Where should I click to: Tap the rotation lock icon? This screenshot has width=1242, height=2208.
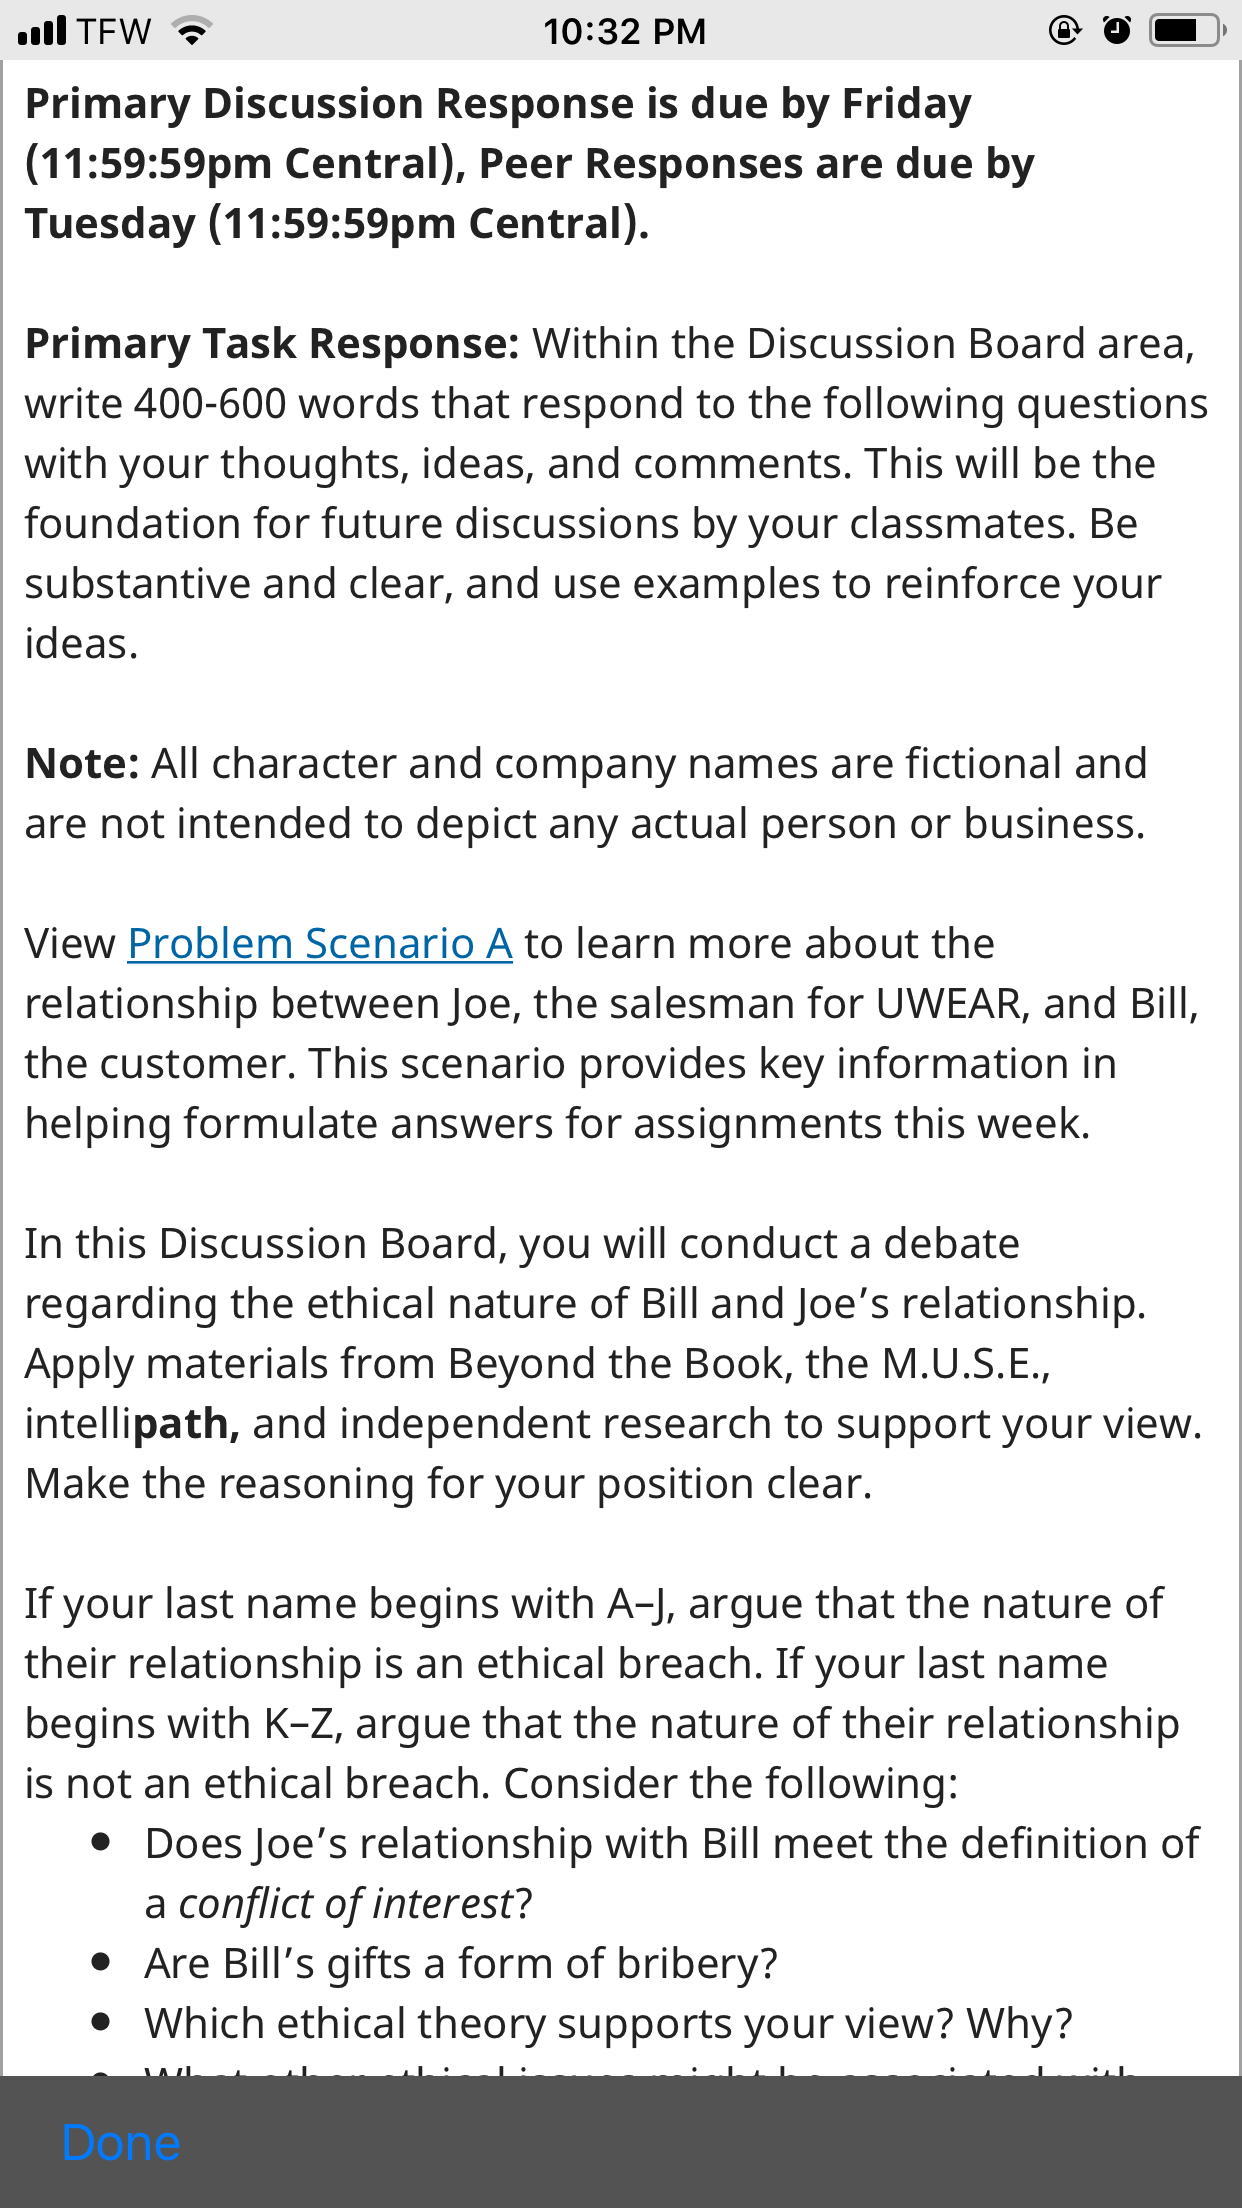(1064, 31)
